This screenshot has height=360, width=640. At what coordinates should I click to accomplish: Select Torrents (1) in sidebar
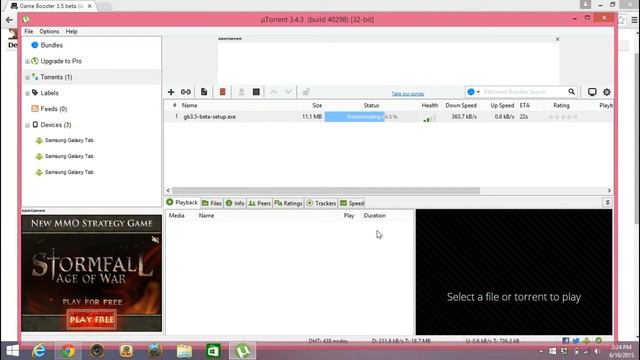[x=56, y=77]
